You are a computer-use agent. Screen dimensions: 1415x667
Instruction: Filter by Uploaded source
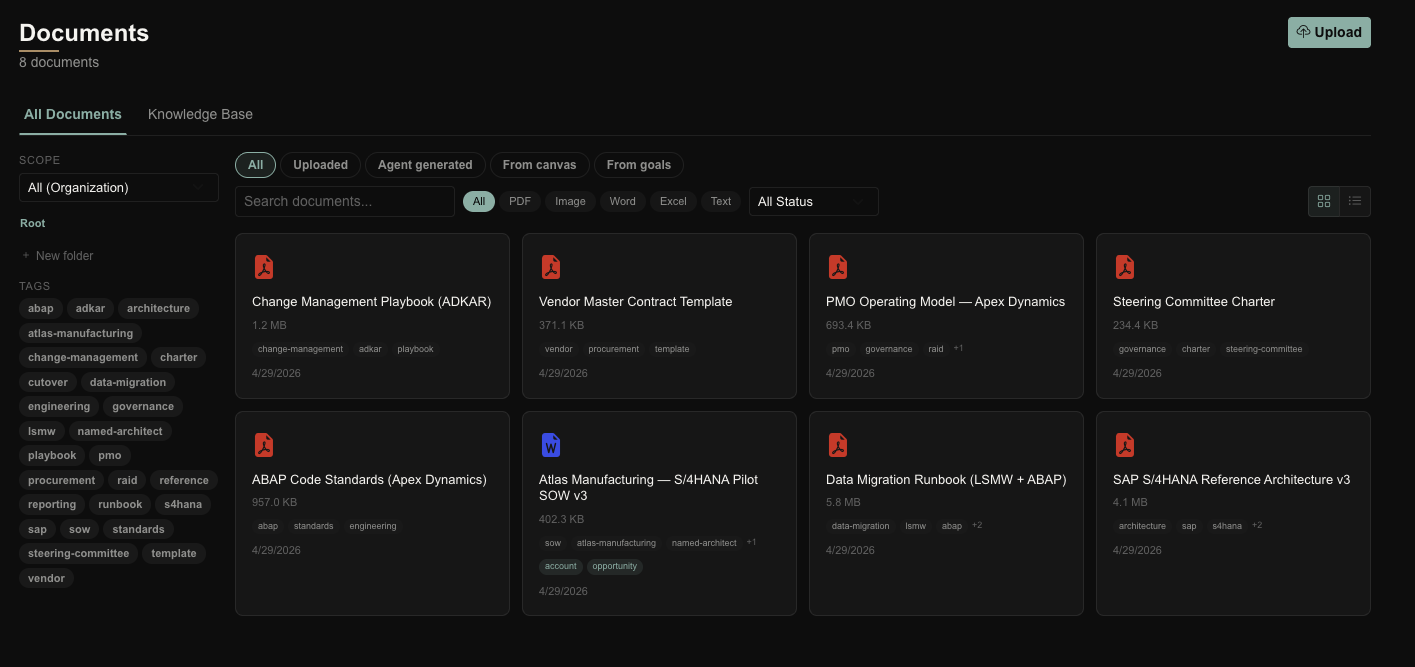(x=321, y=165)
